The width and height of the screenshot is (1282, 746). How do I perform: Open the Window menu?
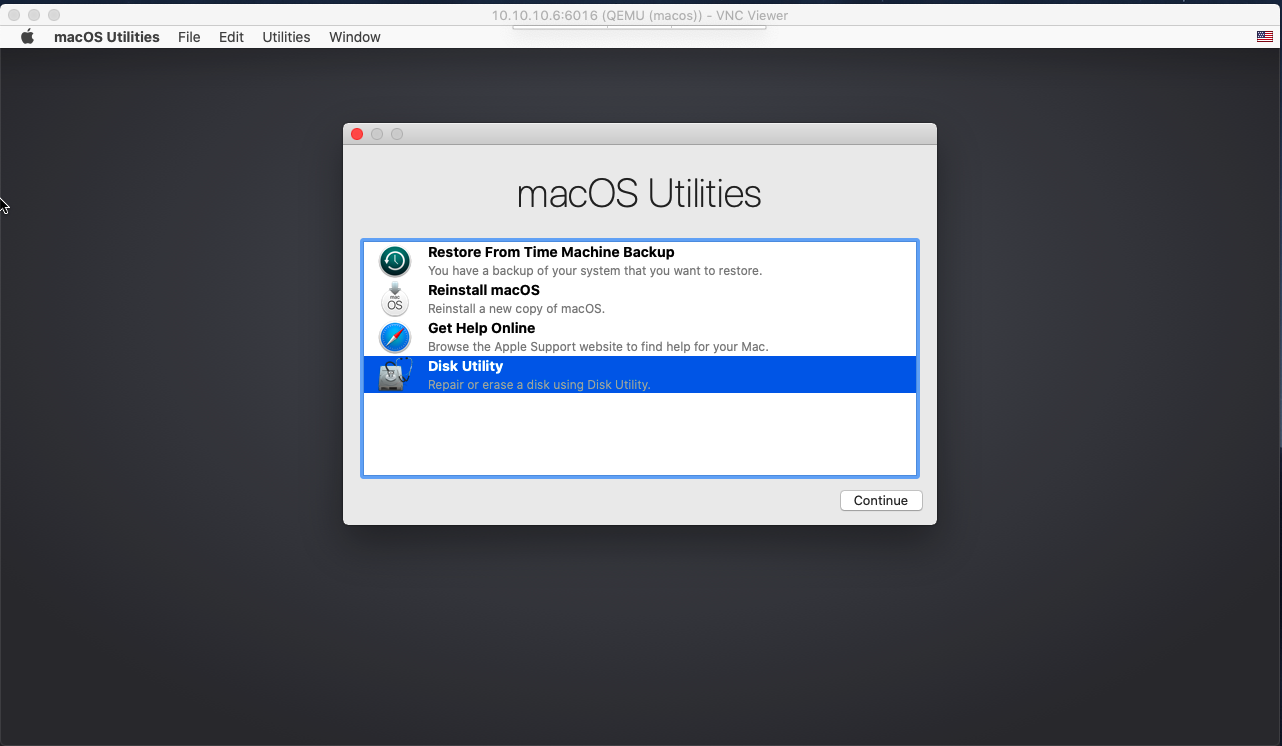[355, 37]
